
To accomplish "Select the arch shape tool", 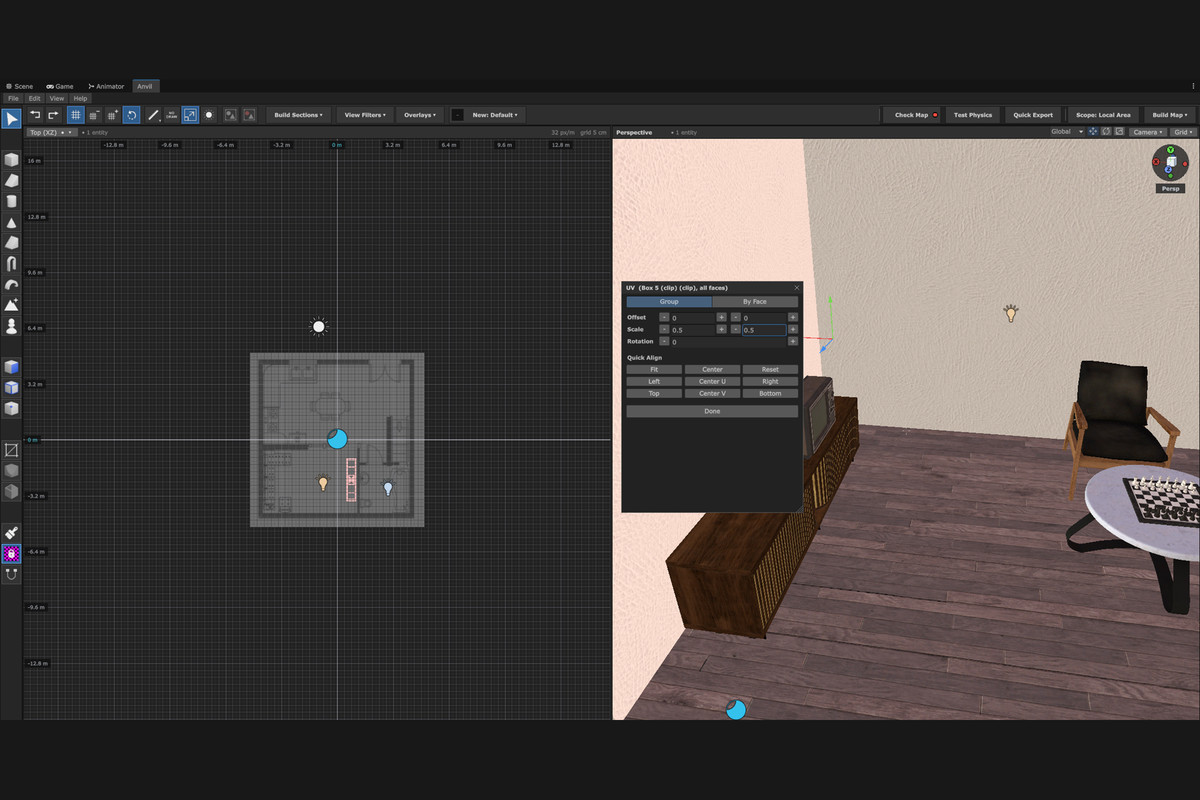I will tap(11, 264).
